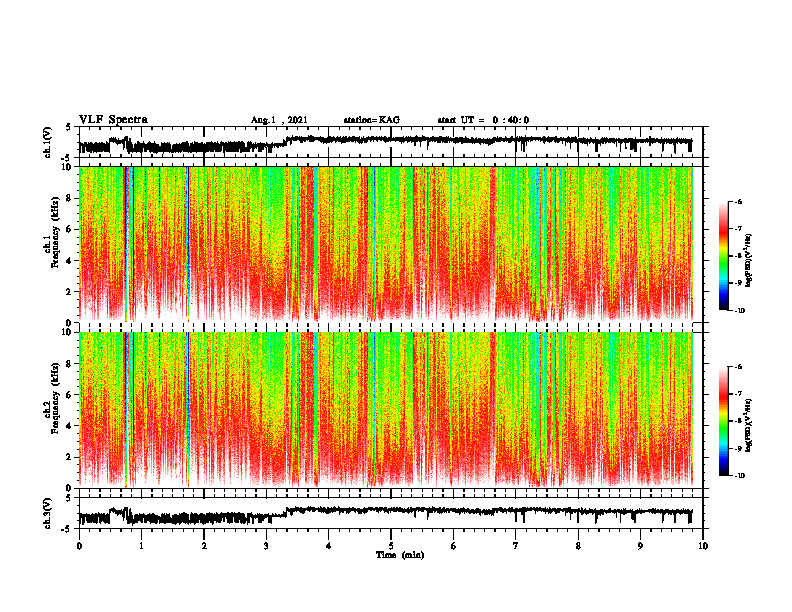Viewport: 792px width, 612px height.
Task: Click the time-axis tick label '1'
Action: (141, 546)
